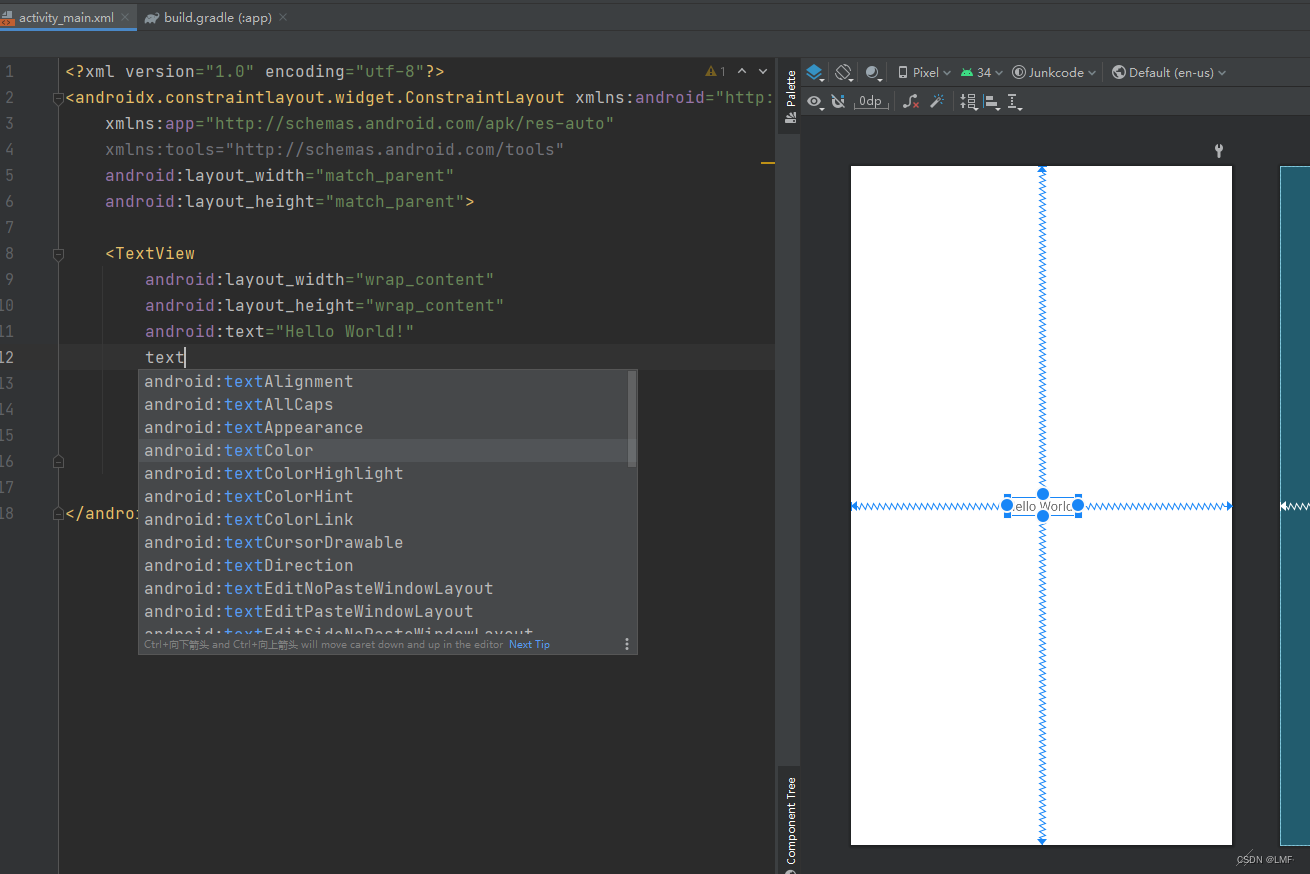Open the Guidelines helper icon
The width and height of the screenshot is (1310, 874).
point(1014,101)
